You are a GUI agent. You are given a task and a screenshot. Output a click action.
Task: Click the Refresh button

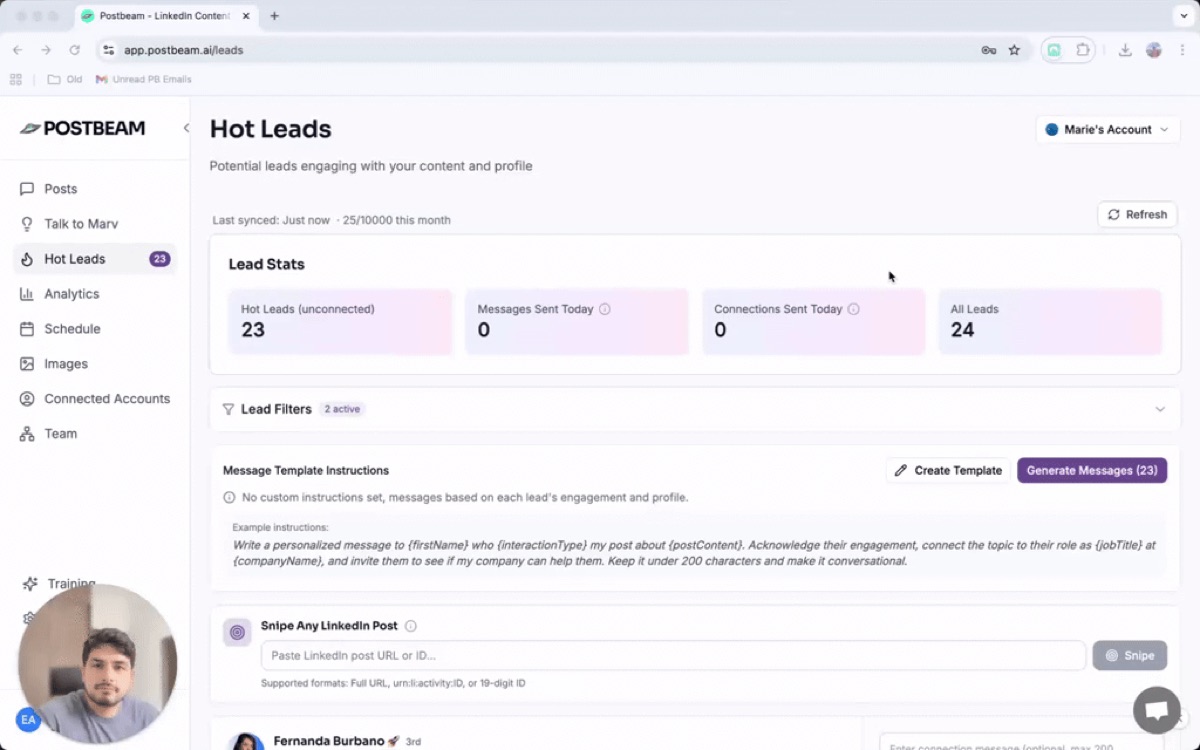point(1137,214)
